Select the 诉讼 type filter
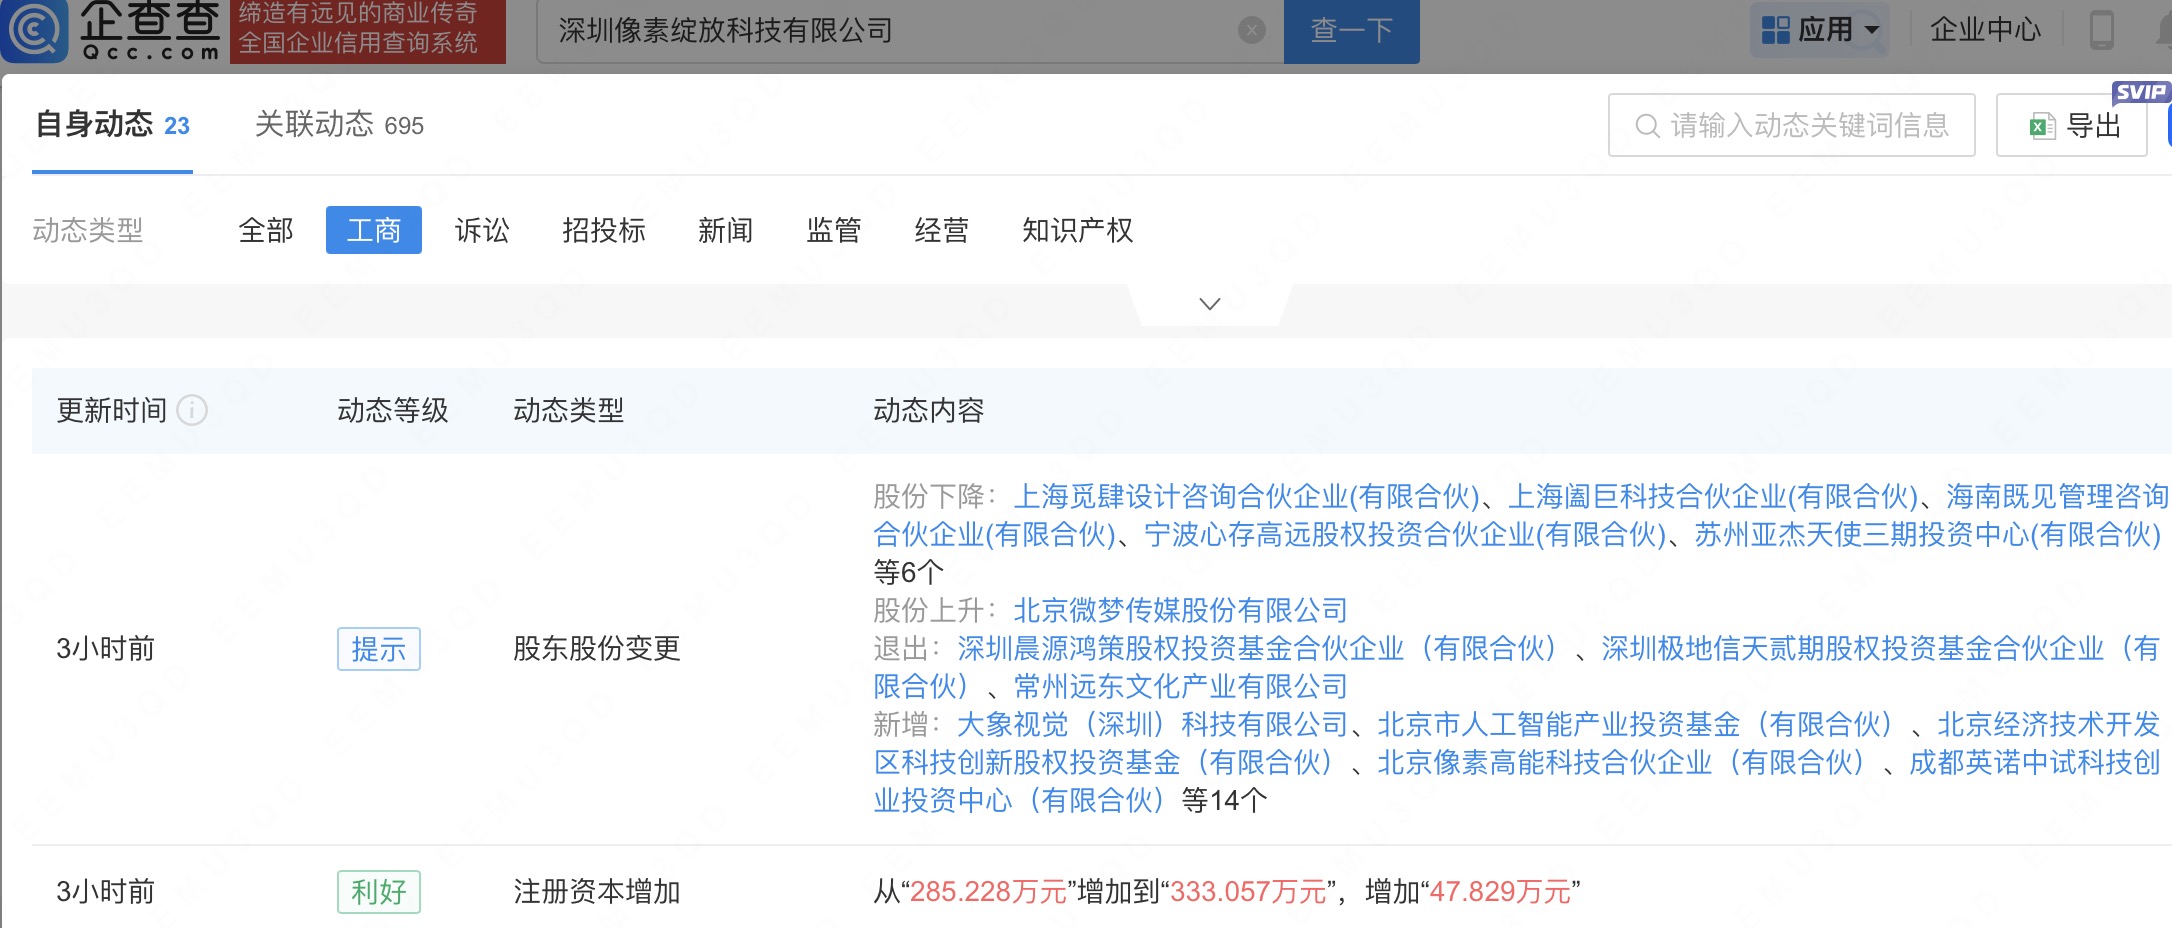The width and height of the screenshot is (2172, 928). 482,231
